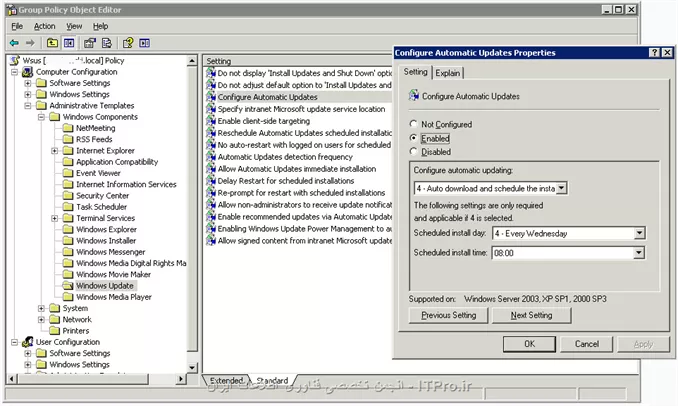Screen dimensions: 678x406
Task: Click the Properties toolbar icon
Action: tap(89, 43)
